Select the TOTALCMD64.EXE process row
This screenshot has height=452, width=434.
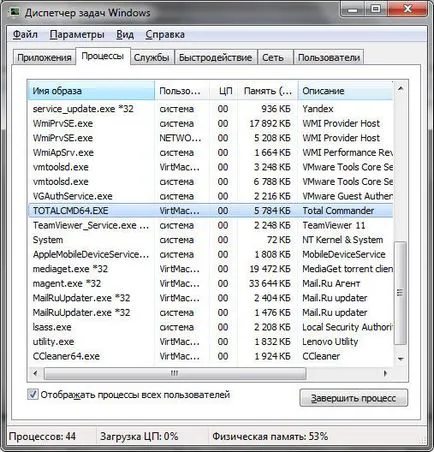pos(210,211)
